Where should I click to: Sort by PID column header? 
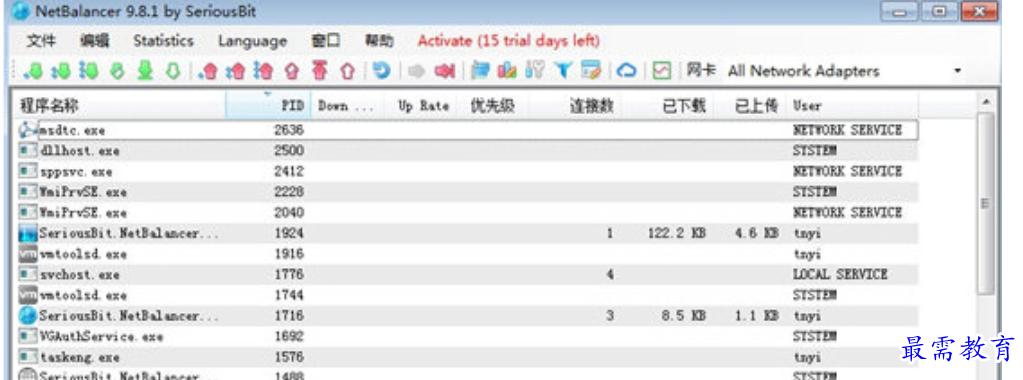click(x=267, y=106)
